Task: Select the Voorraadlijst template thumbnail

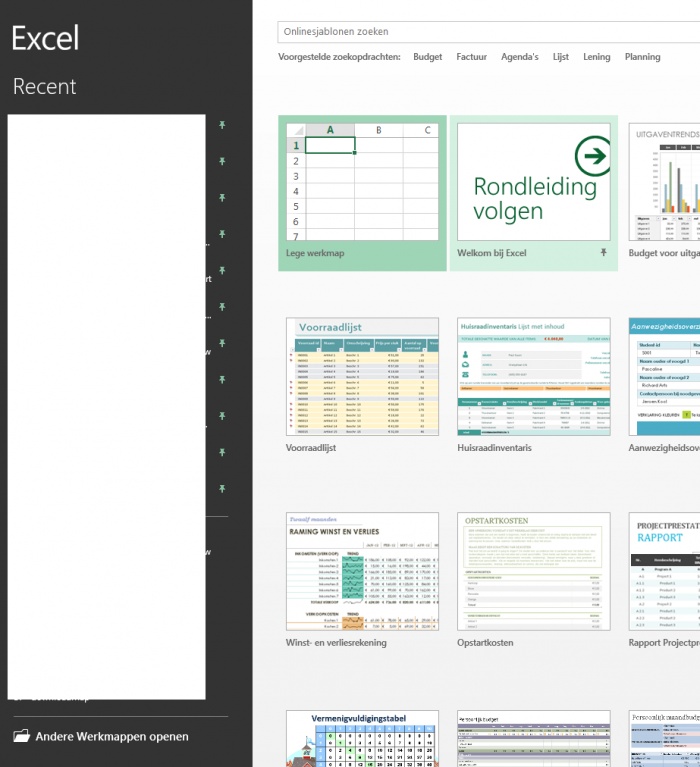Action: 362,377
